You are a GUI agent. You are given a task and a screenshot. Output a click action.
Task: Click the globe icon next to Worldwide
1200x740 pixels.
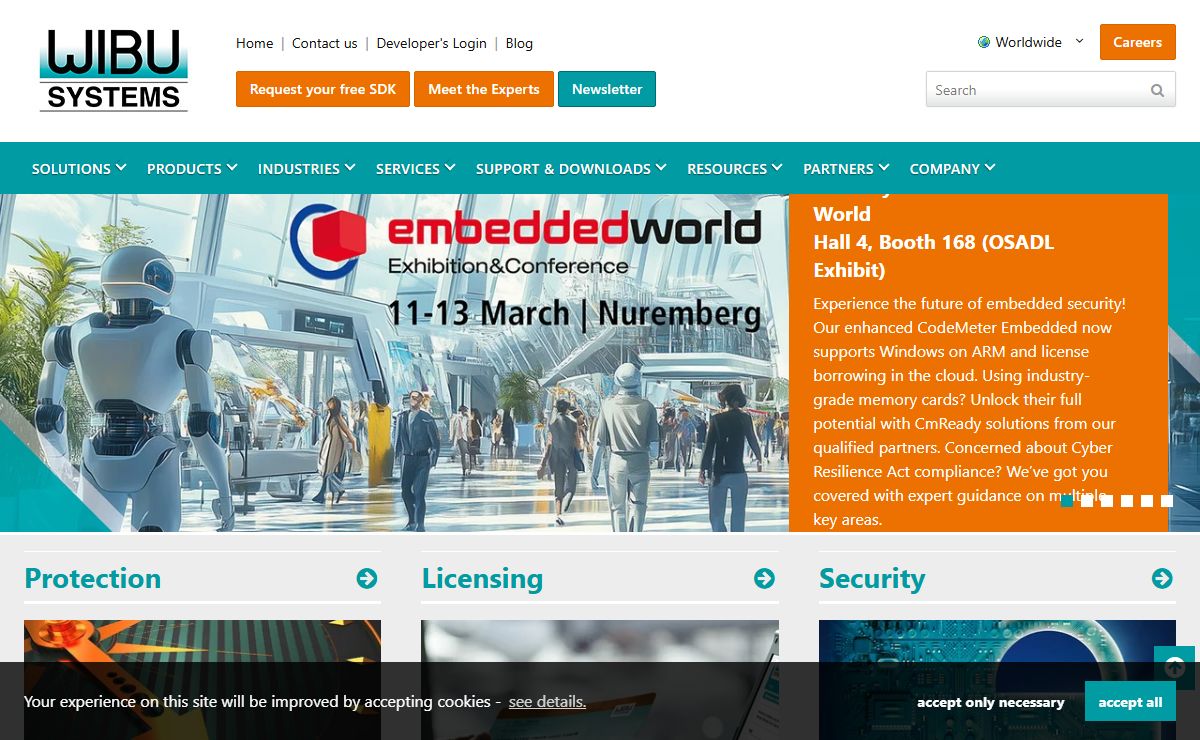pyautogui.click(x=984, y=42)
